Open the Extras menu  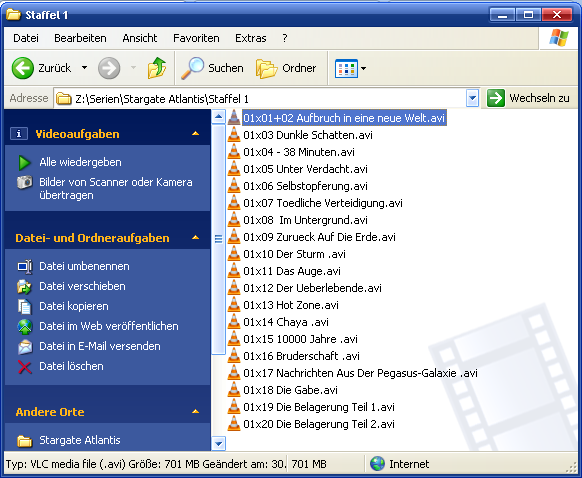click(251, 38)
